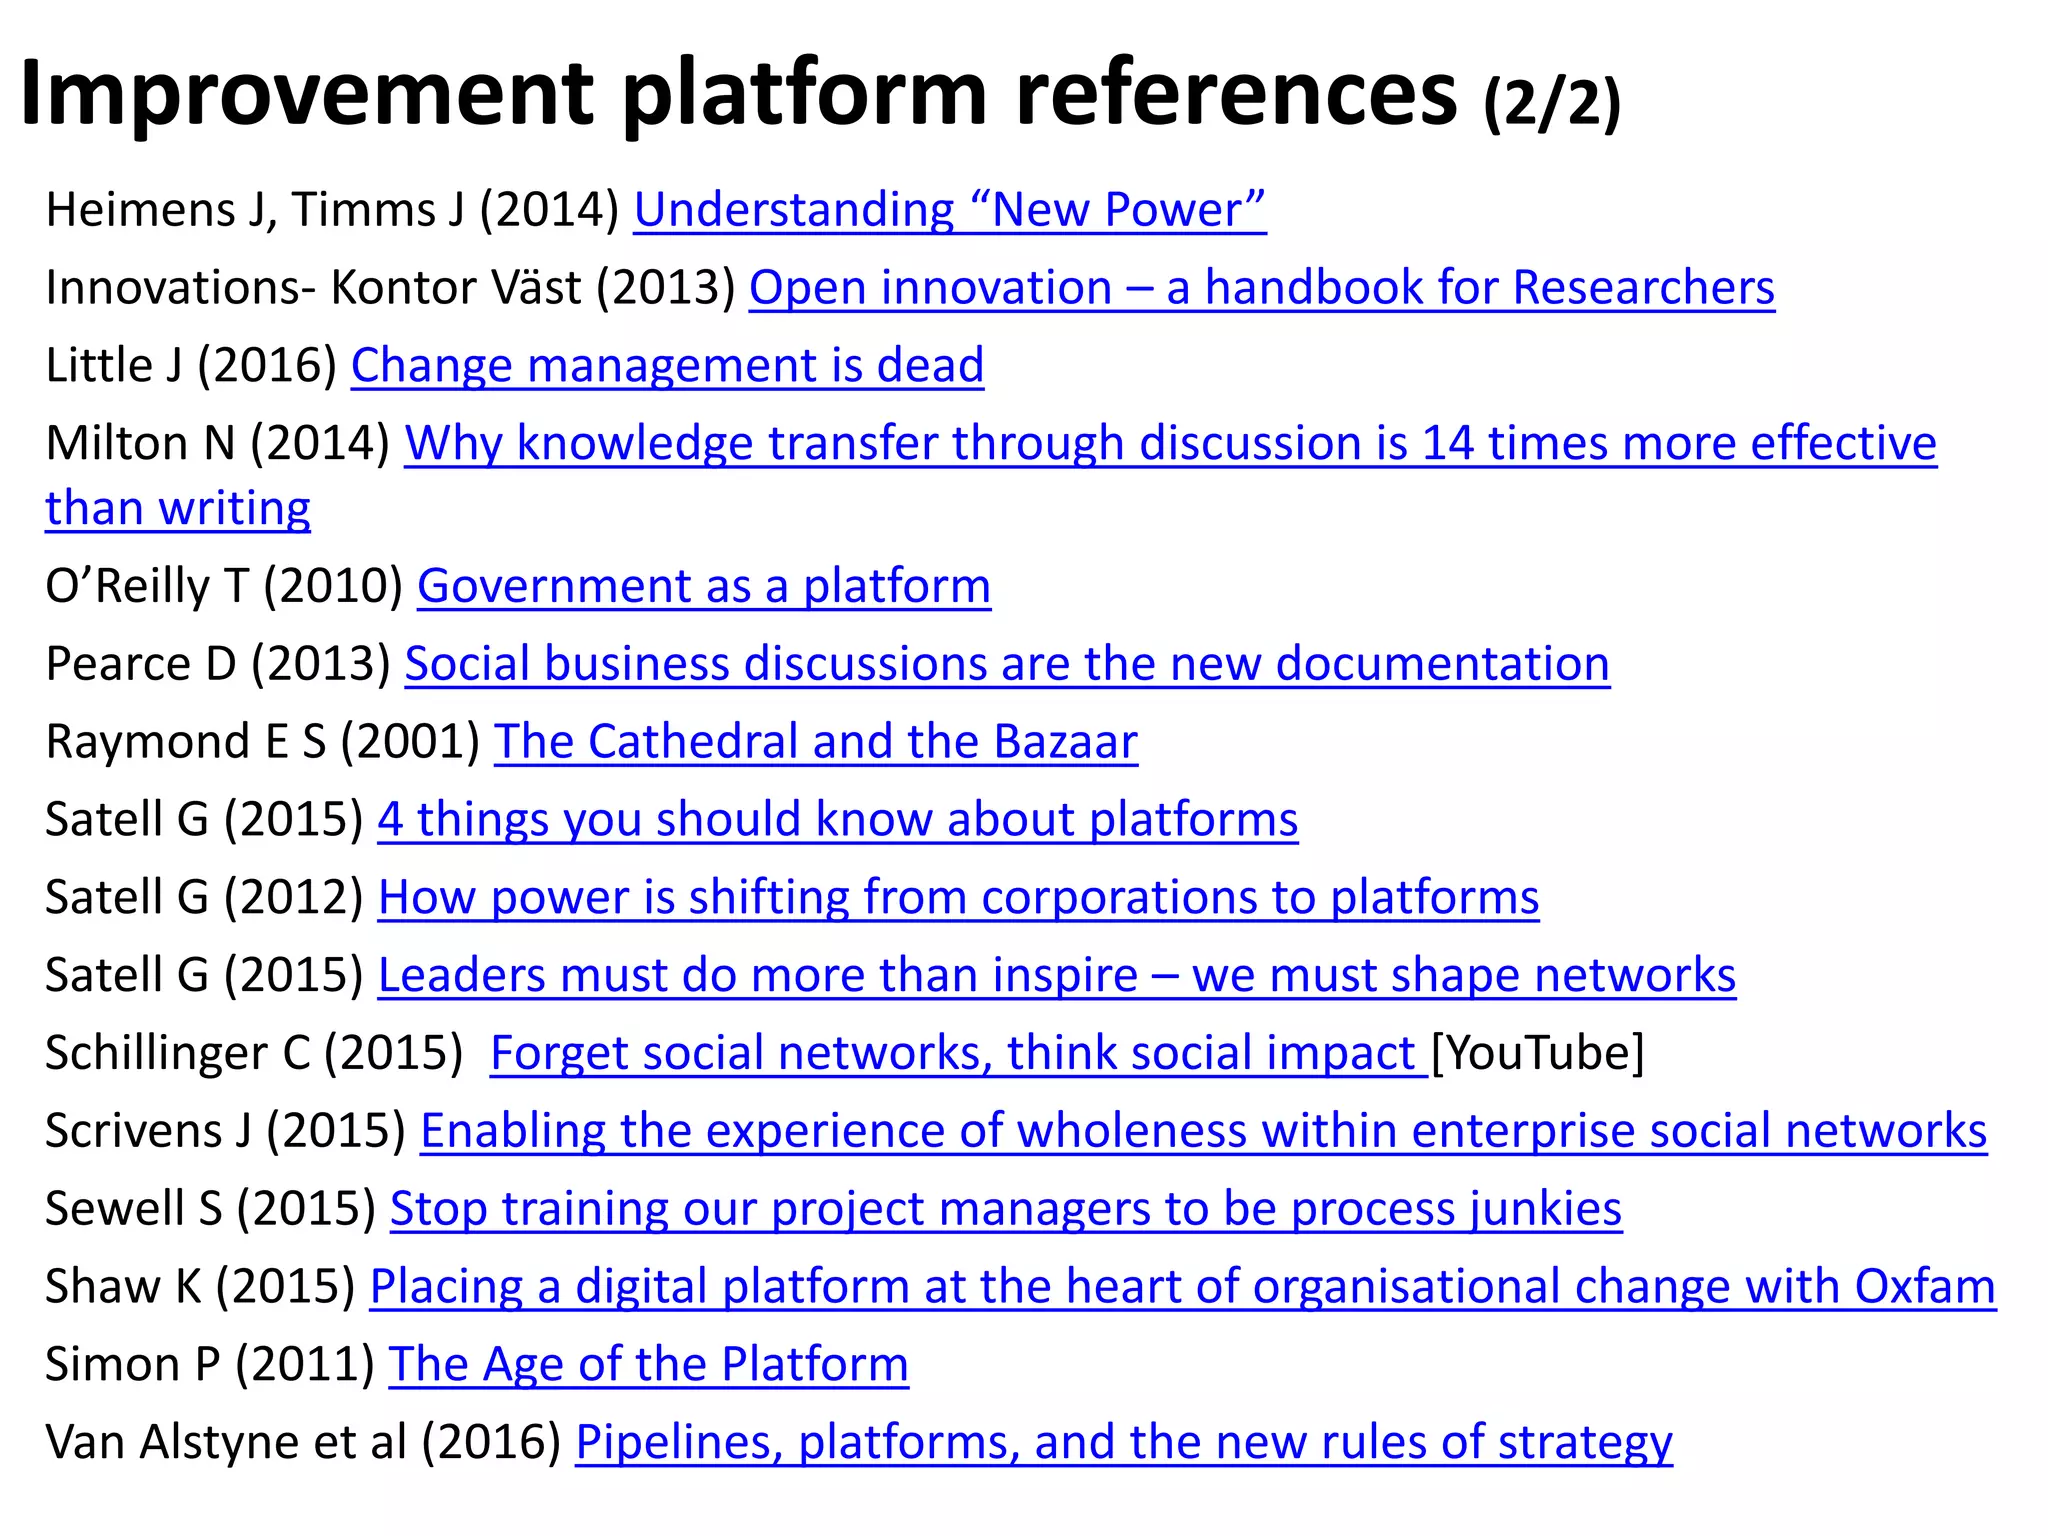The height and width of the screenshot is (1536, 2048).
Task: Follow The Age of the Platform link
Action: 648,1365
